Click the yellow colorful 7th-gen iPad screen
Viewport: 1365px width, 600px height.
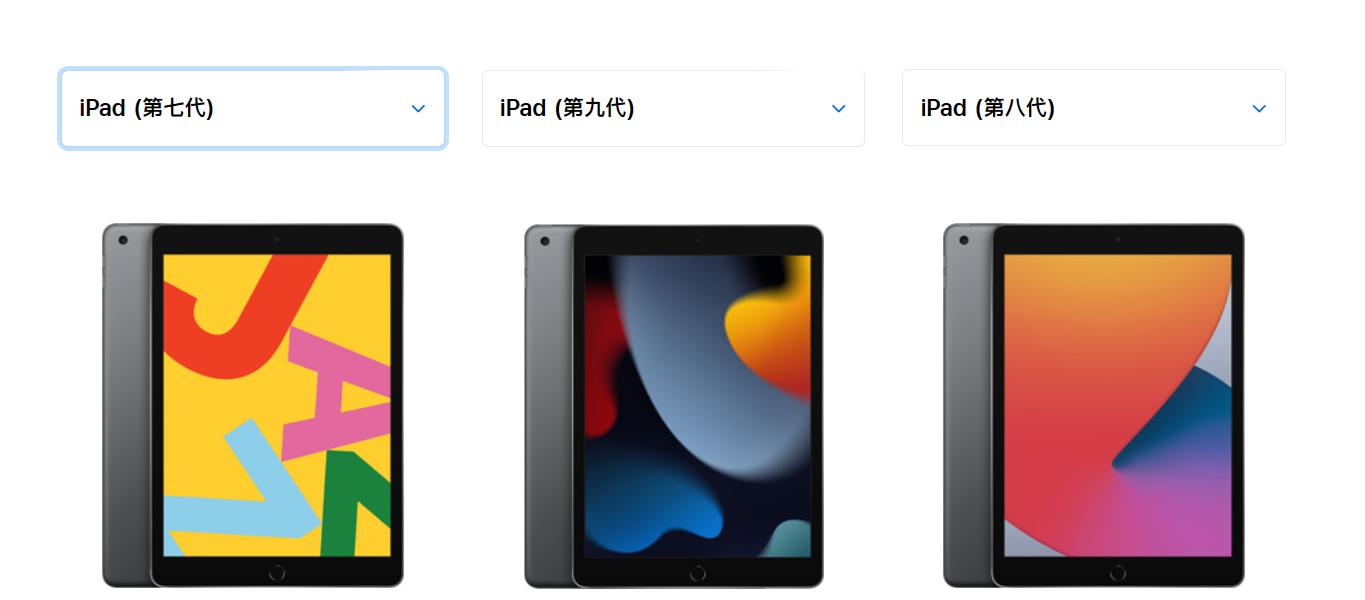[x=277, y=405]
